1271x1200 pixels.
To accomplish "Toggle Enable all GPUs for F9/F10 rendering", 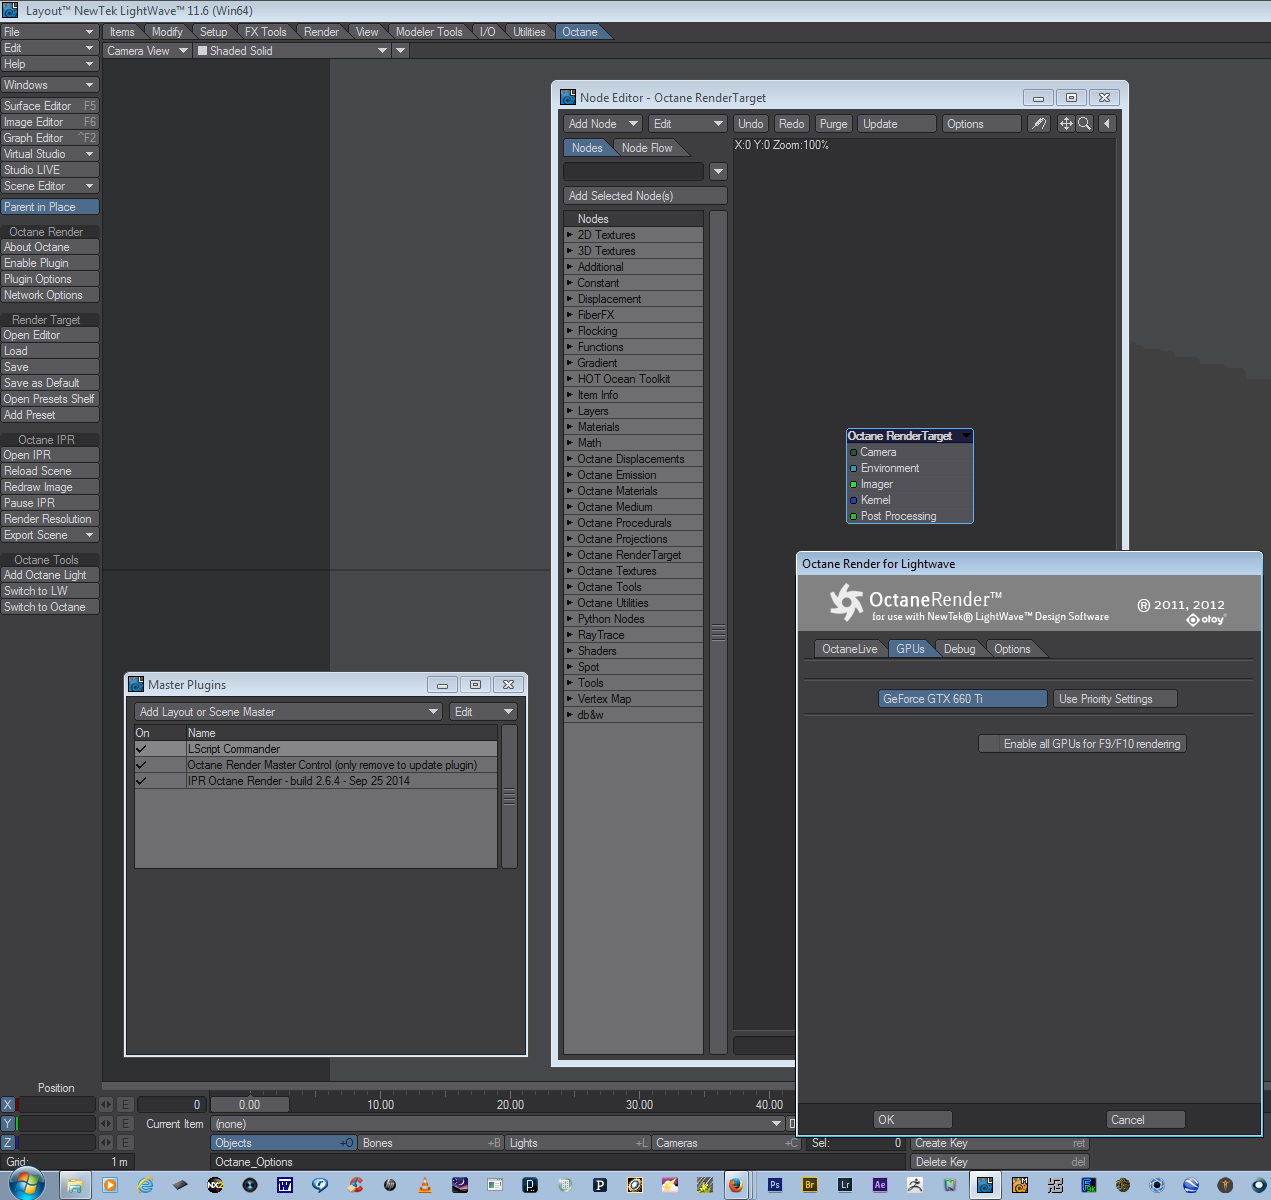I will pyautogui.click(x=1082, y=744).
